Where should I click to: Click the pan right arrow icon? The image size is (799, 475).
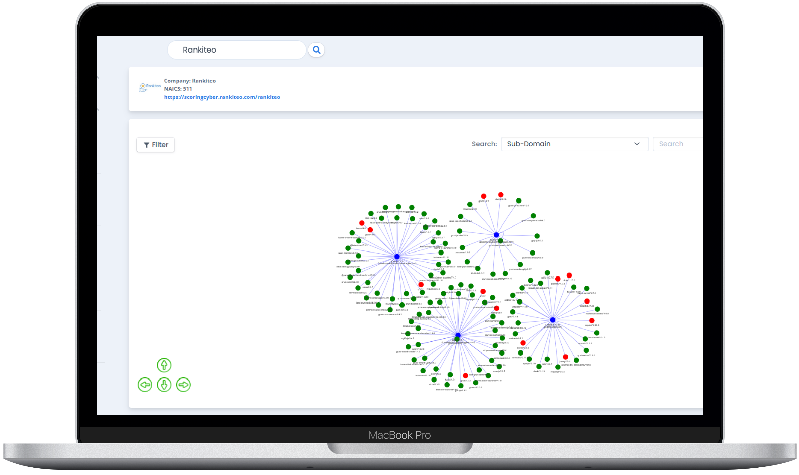pyautogui.click(x=183, y=384)
